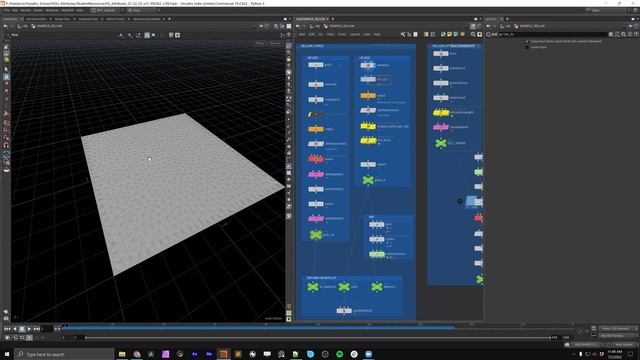This screenshot has width=640, height=360.
Task: Open the Render menu
Action: point(25,10)
